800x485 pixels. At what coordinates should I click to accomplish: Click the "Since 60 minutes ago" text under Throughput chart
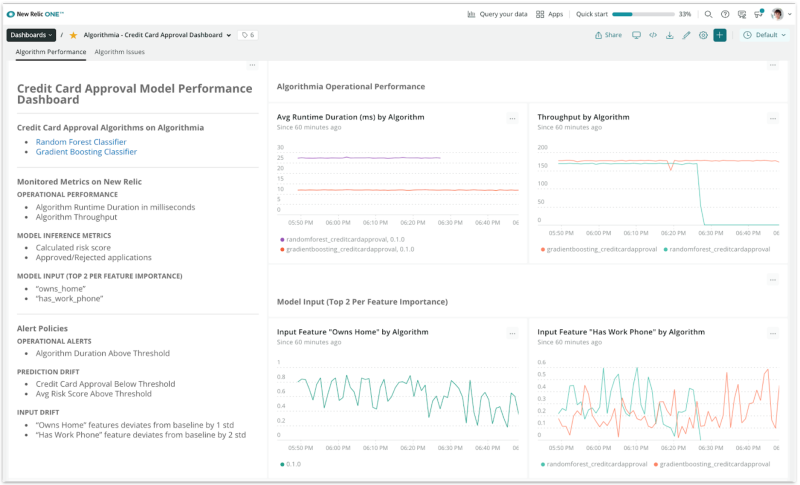[x=569, y=127]
